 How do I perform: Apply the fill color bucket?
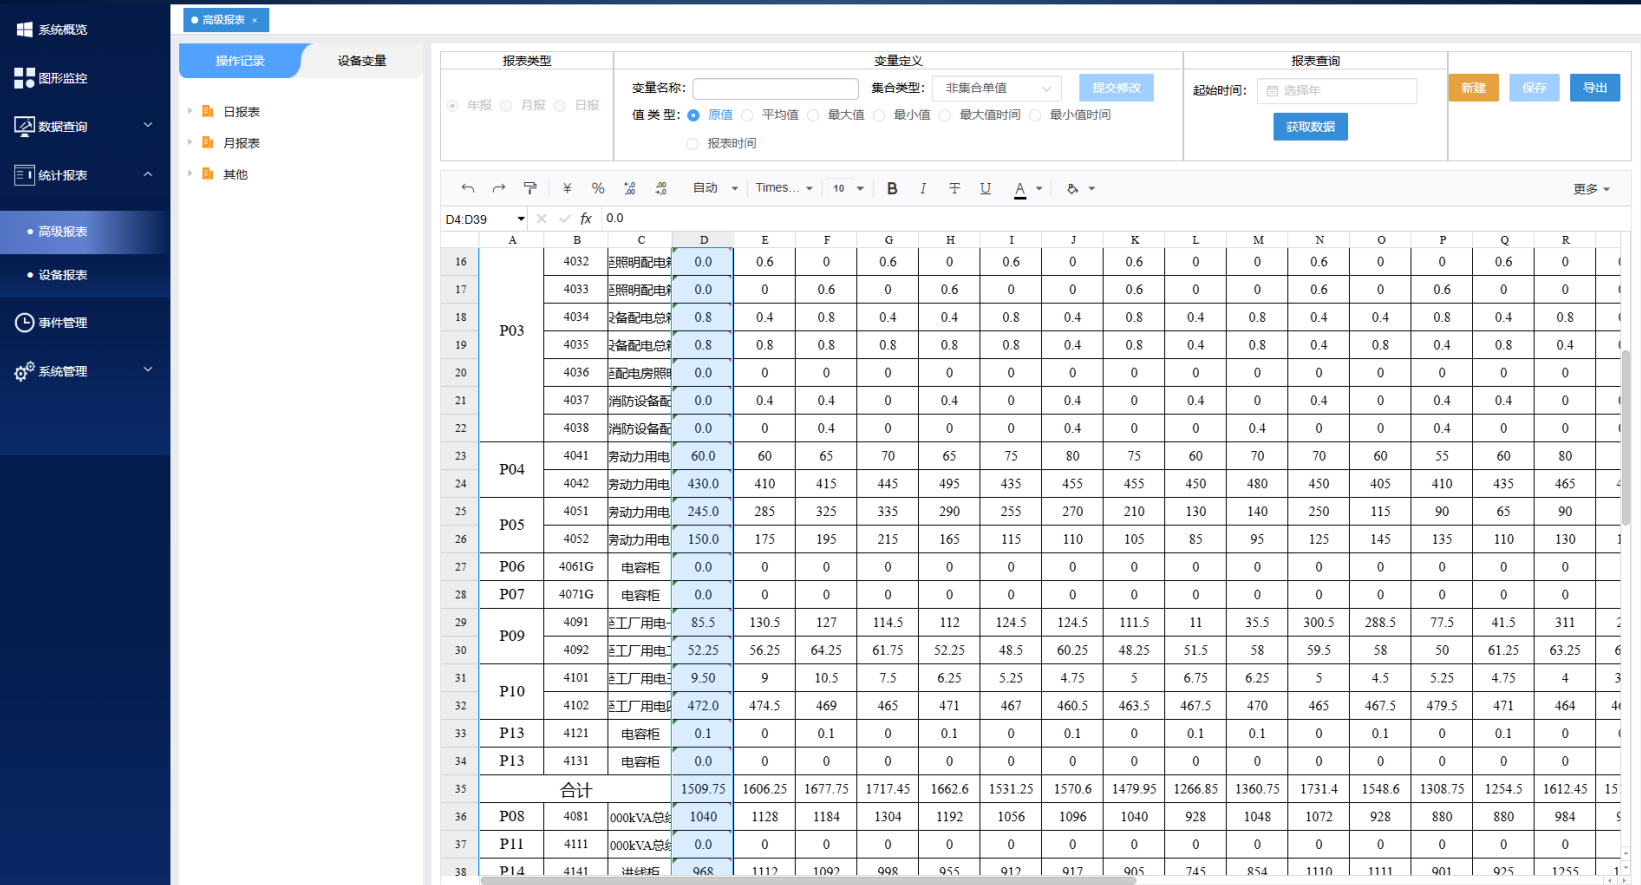(x=1073, y=188)
